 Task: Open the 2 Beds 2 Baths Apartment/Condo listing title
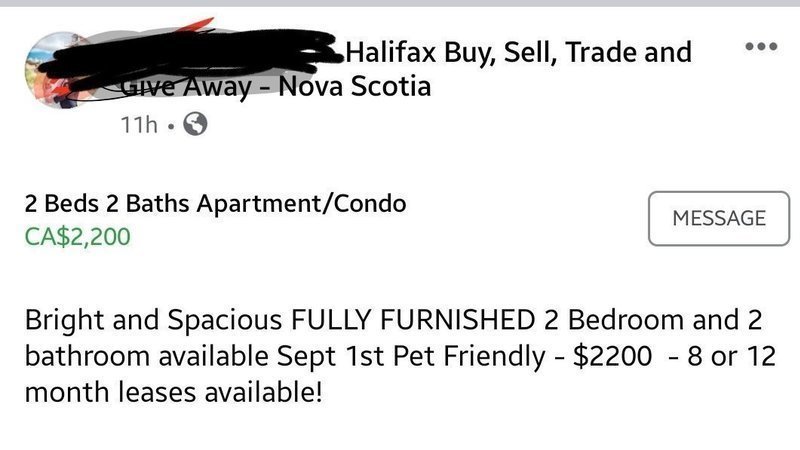tap(215, 204)
